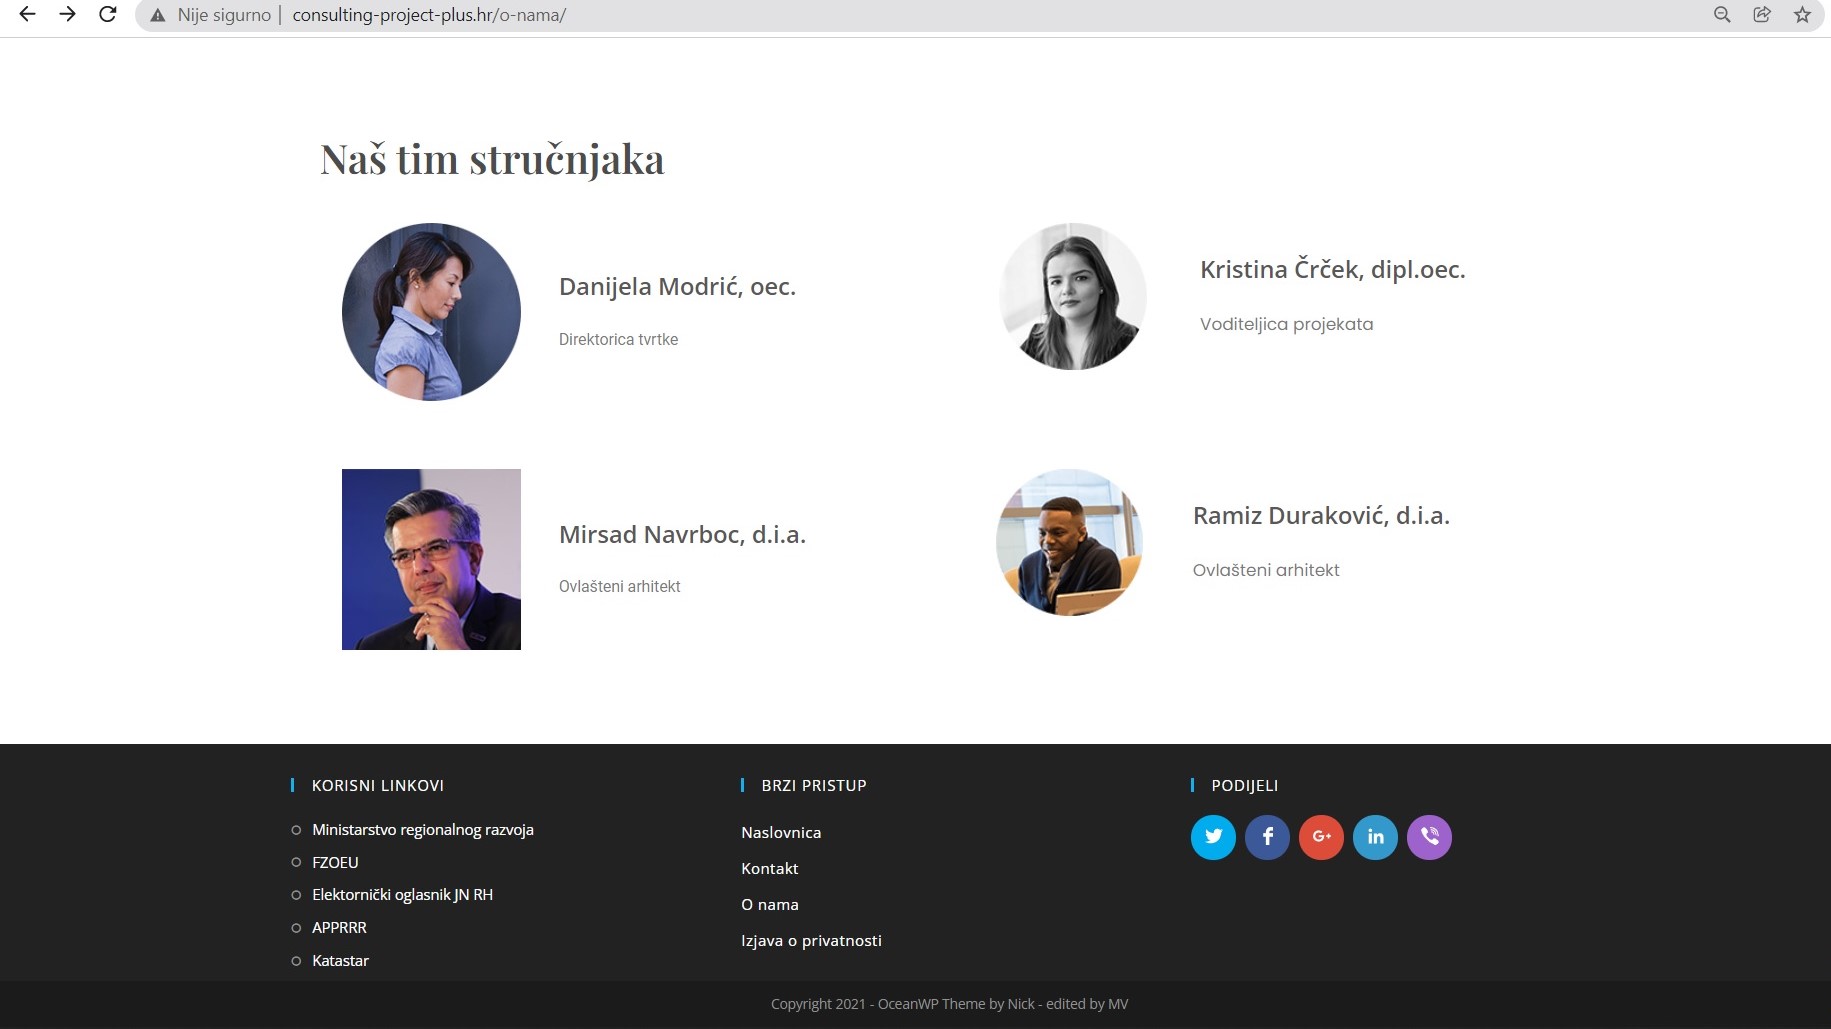Click the purple Viber share icon
The image size is (1831, 1029).
tap(1429, 837)
